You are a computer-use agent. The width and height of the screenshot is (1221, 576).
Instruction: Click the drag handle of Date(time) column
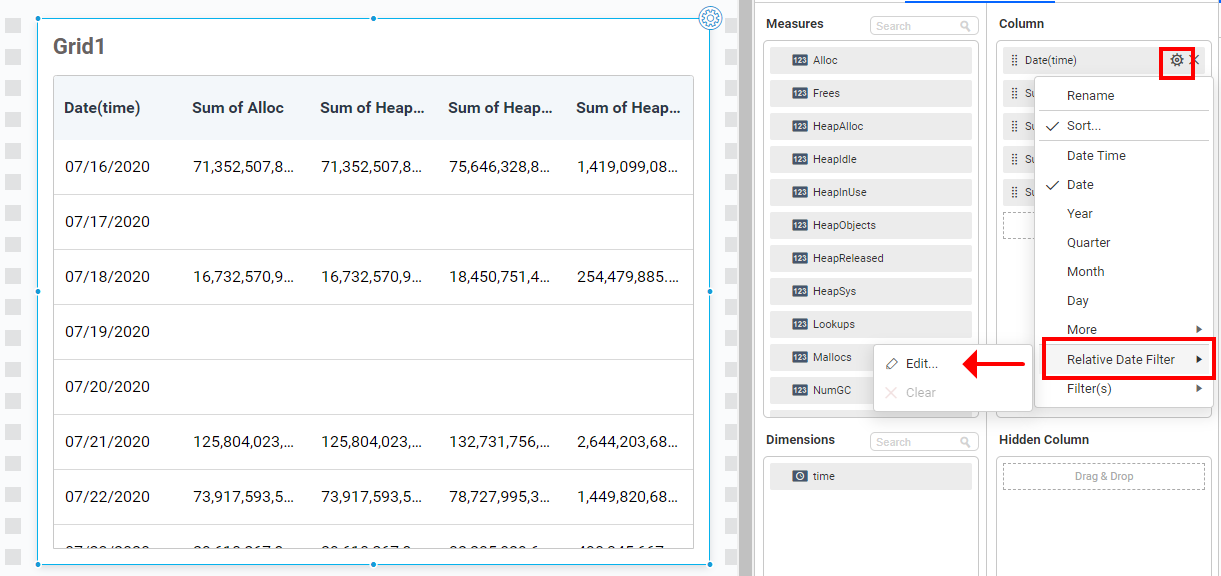[x=1014, y=61]
